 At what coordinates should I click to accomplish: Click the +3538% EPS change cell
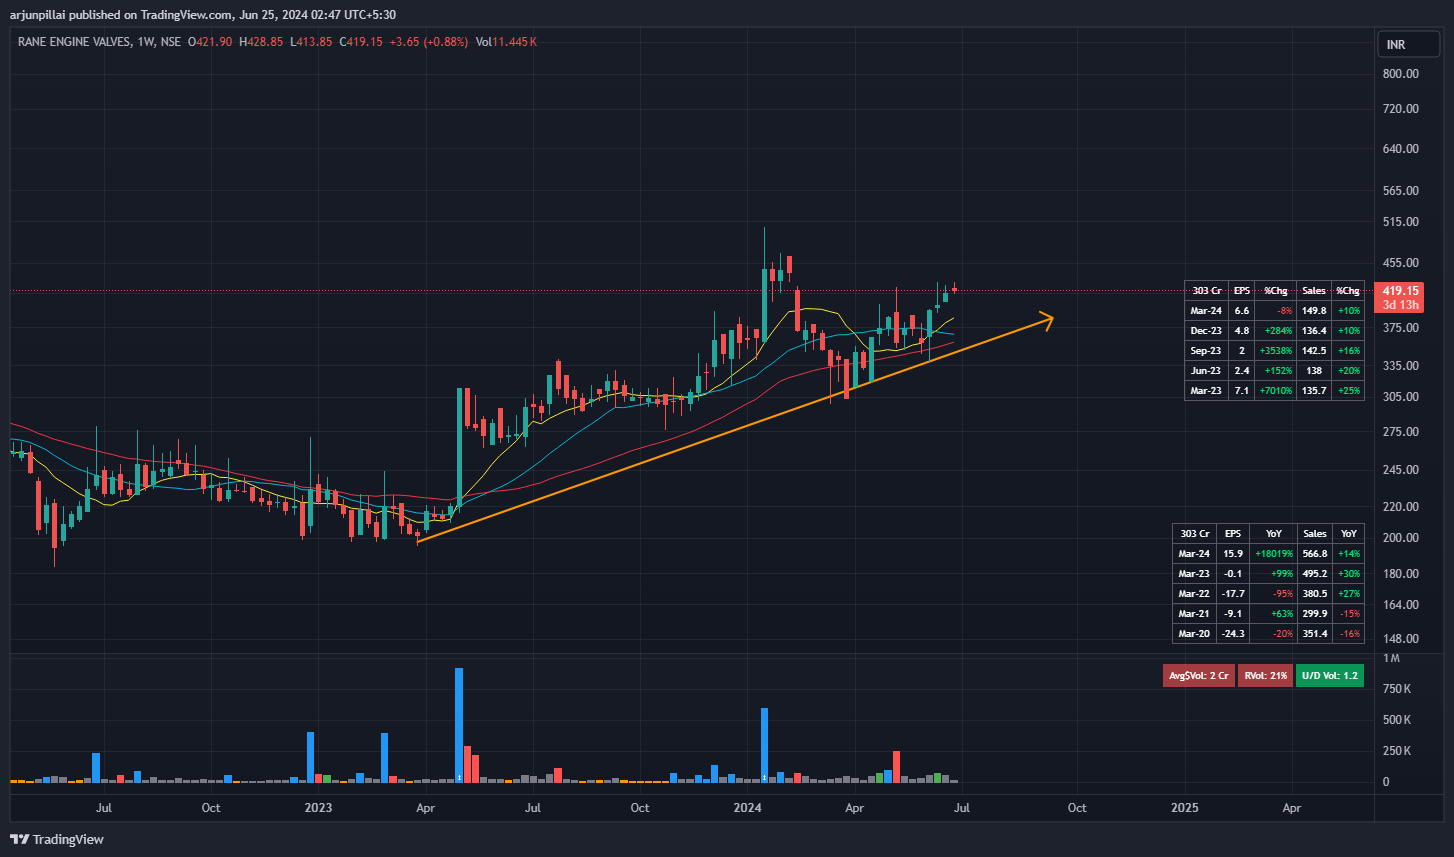(x=1275, y=351)
